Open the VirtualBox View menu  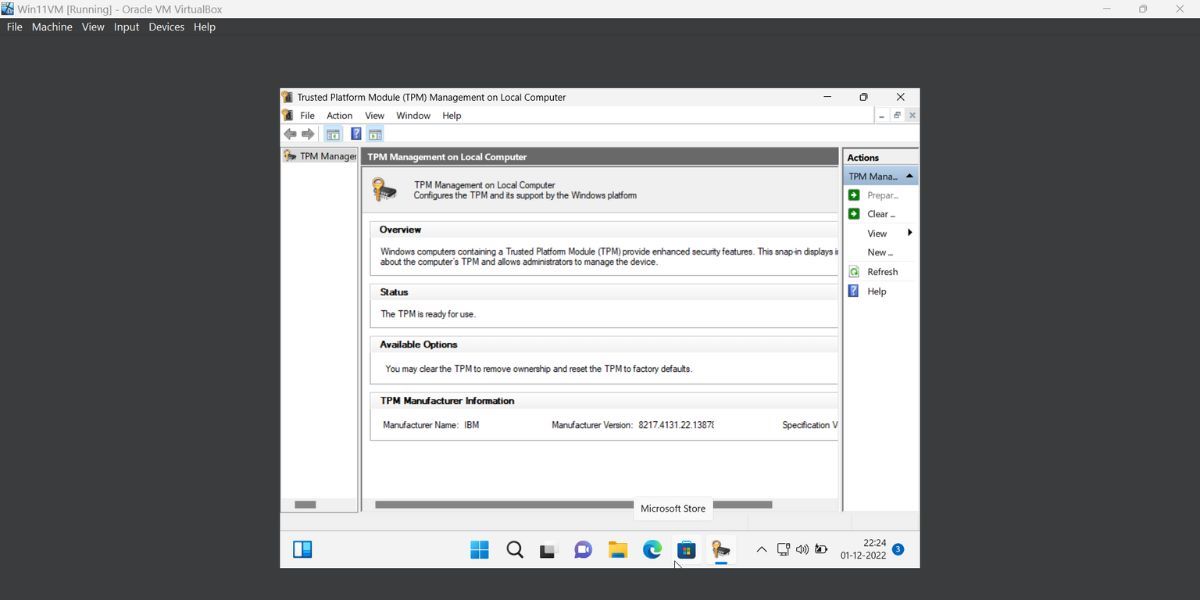tap(93, 27)
